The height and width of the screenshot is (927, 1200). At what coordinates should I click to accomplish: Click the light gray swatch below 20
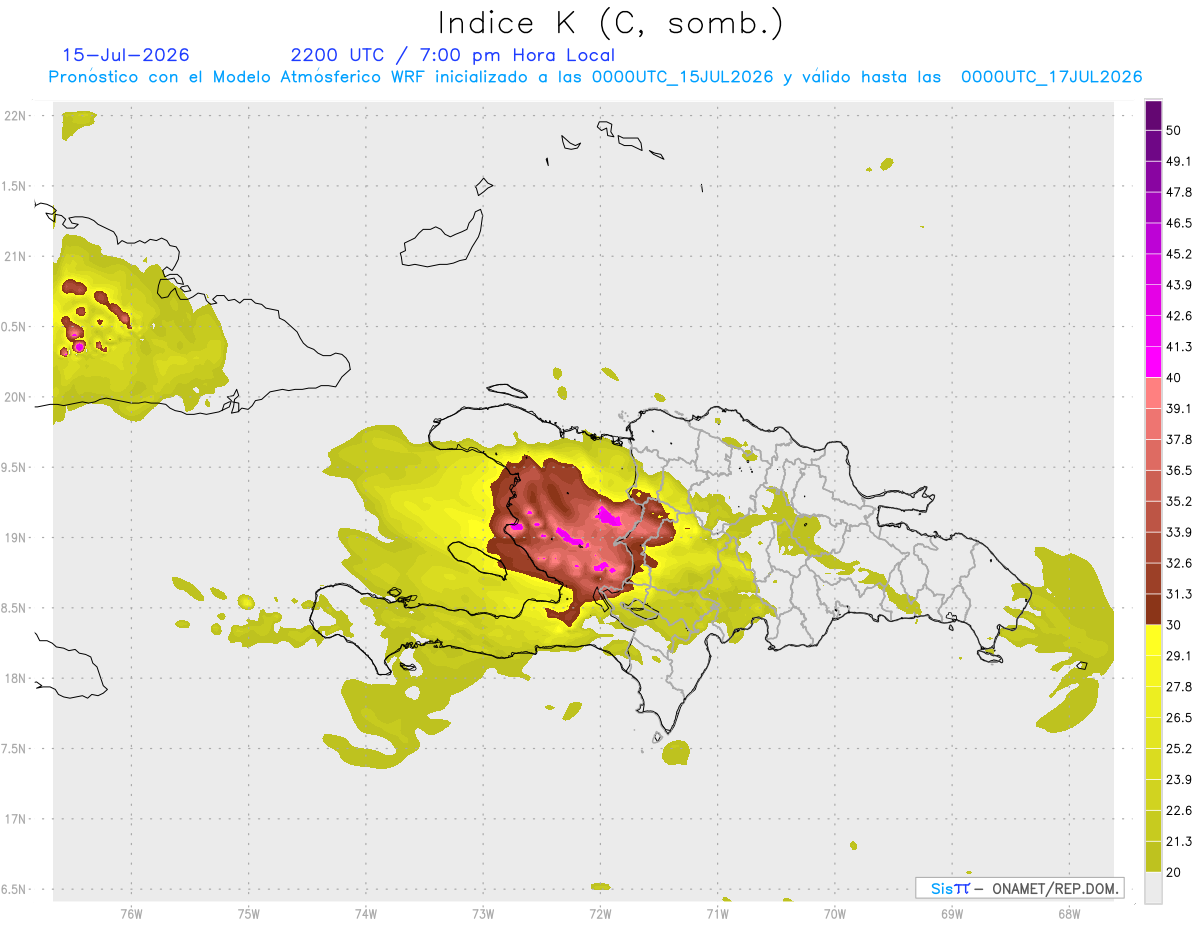1153,887
